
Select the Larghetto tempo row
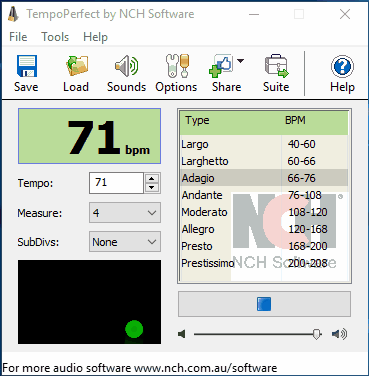click(x=264, y=161)
